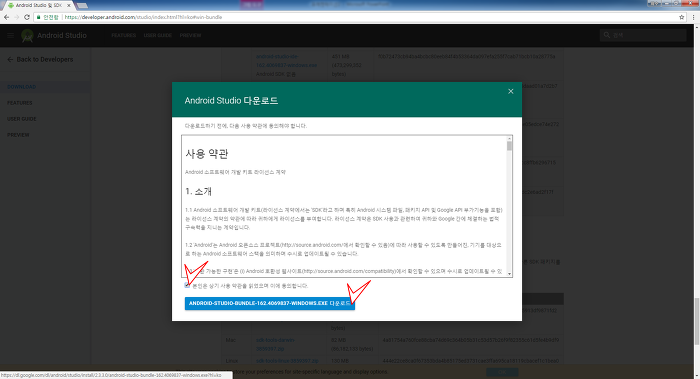Click the '1. 소개' section heading
Viewport: 700px width, 379px height.
coord(198,192)
